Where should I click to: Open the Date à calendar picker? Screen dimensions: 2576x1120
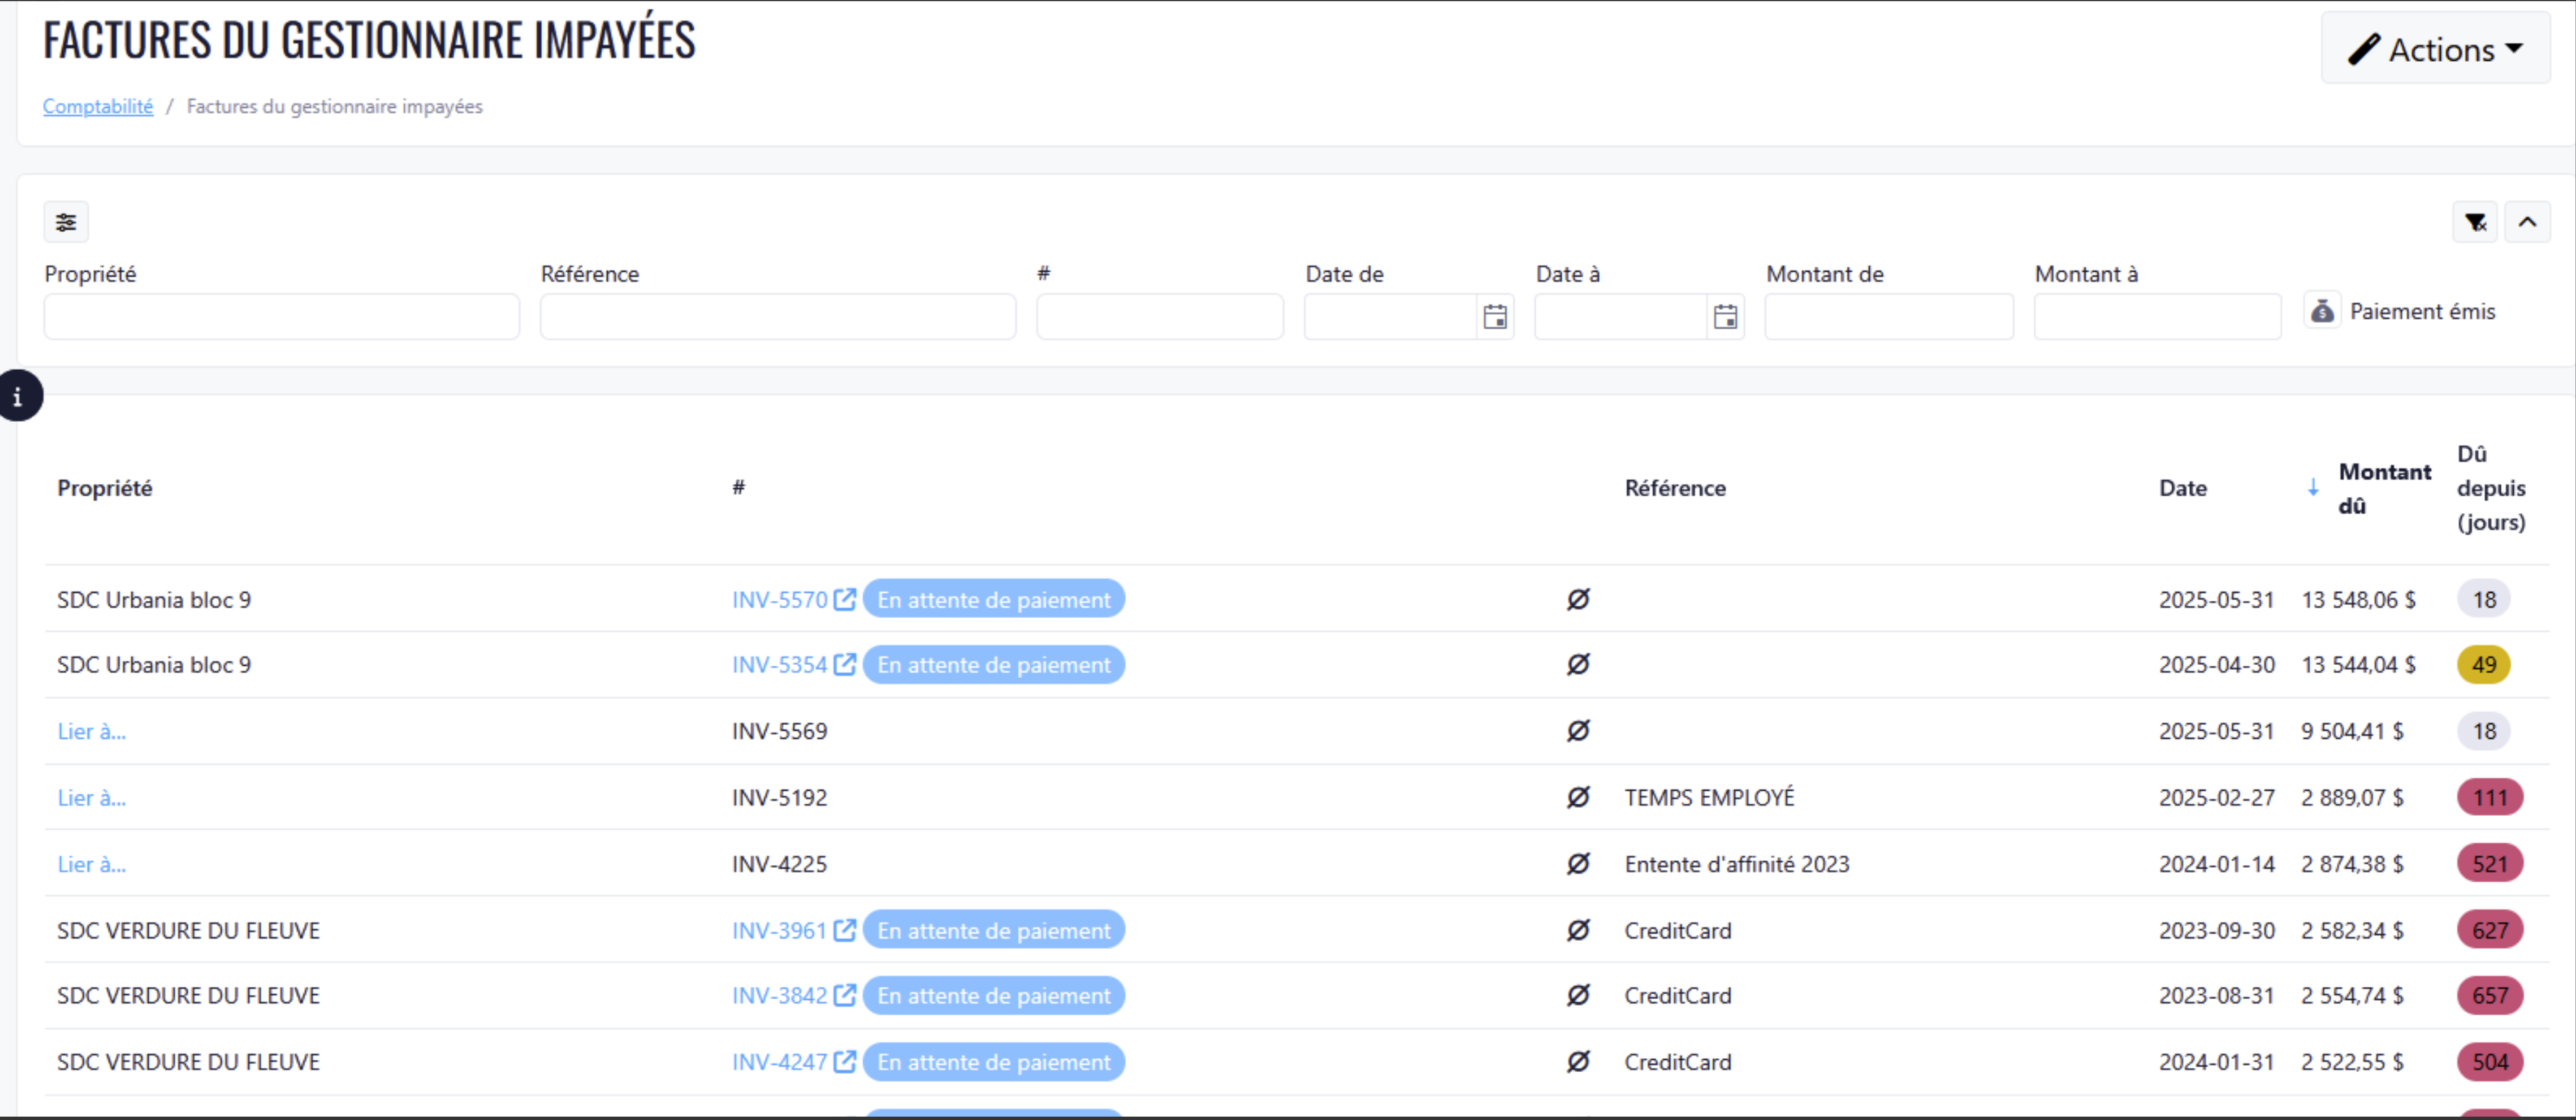point(1725,317)
